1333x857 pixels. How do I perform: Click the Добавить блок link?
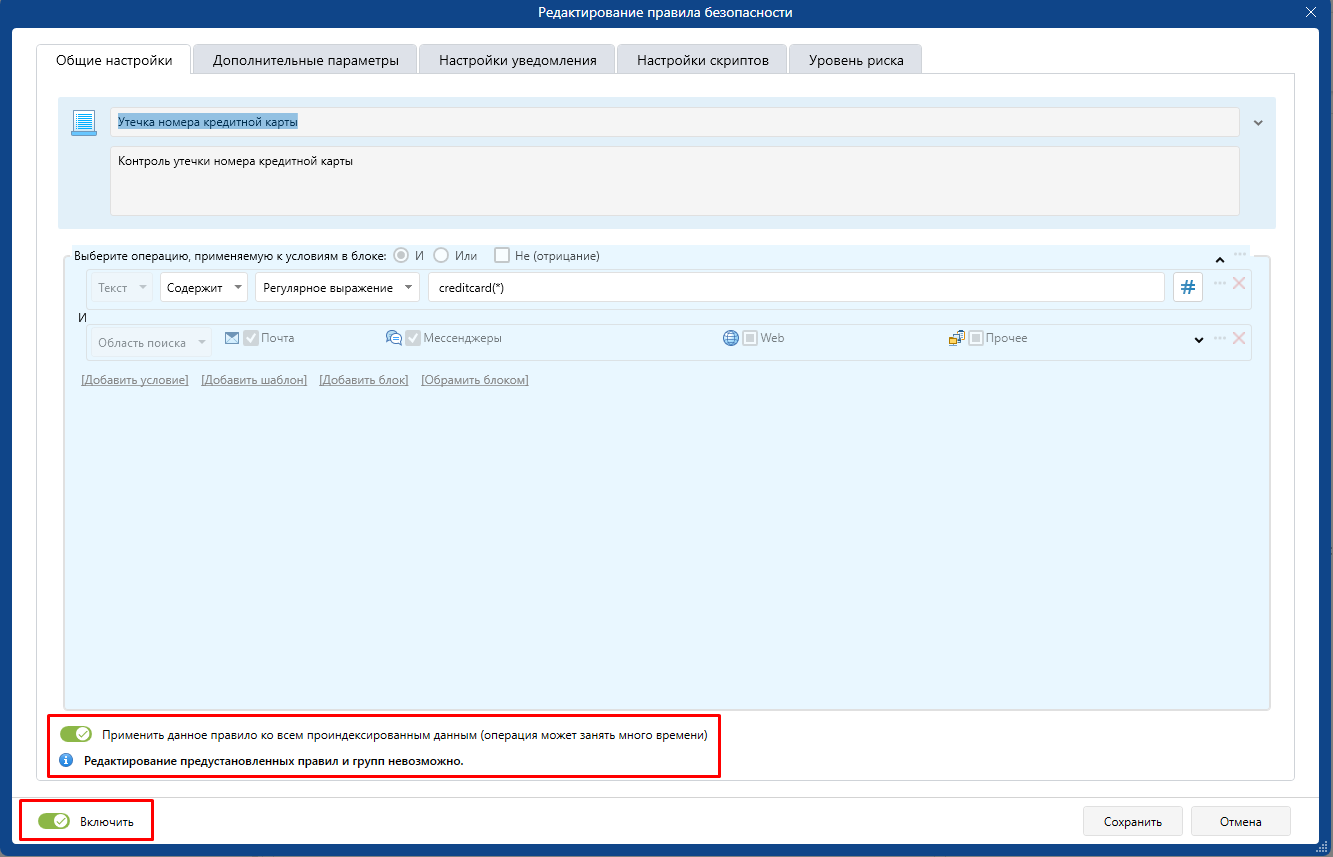pos(364,380)
